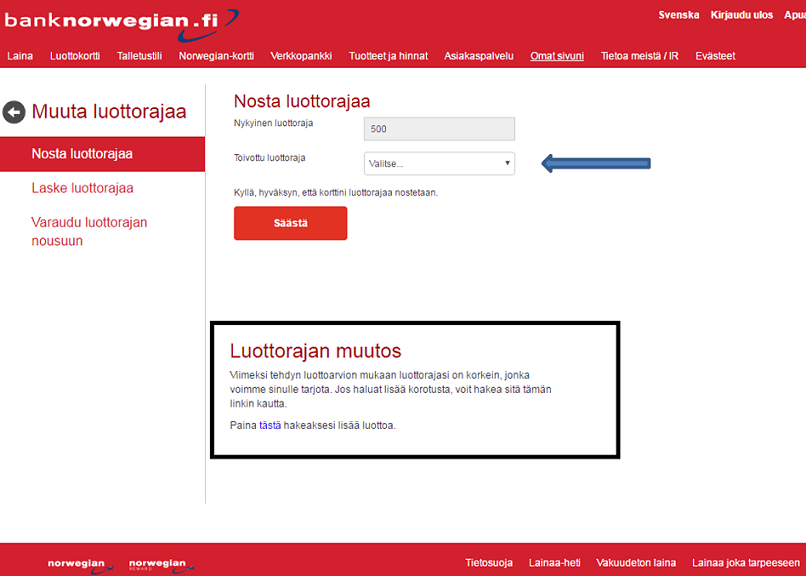
Task: Click the Muuta luottorajaa heading
Action: click(109, 112)
